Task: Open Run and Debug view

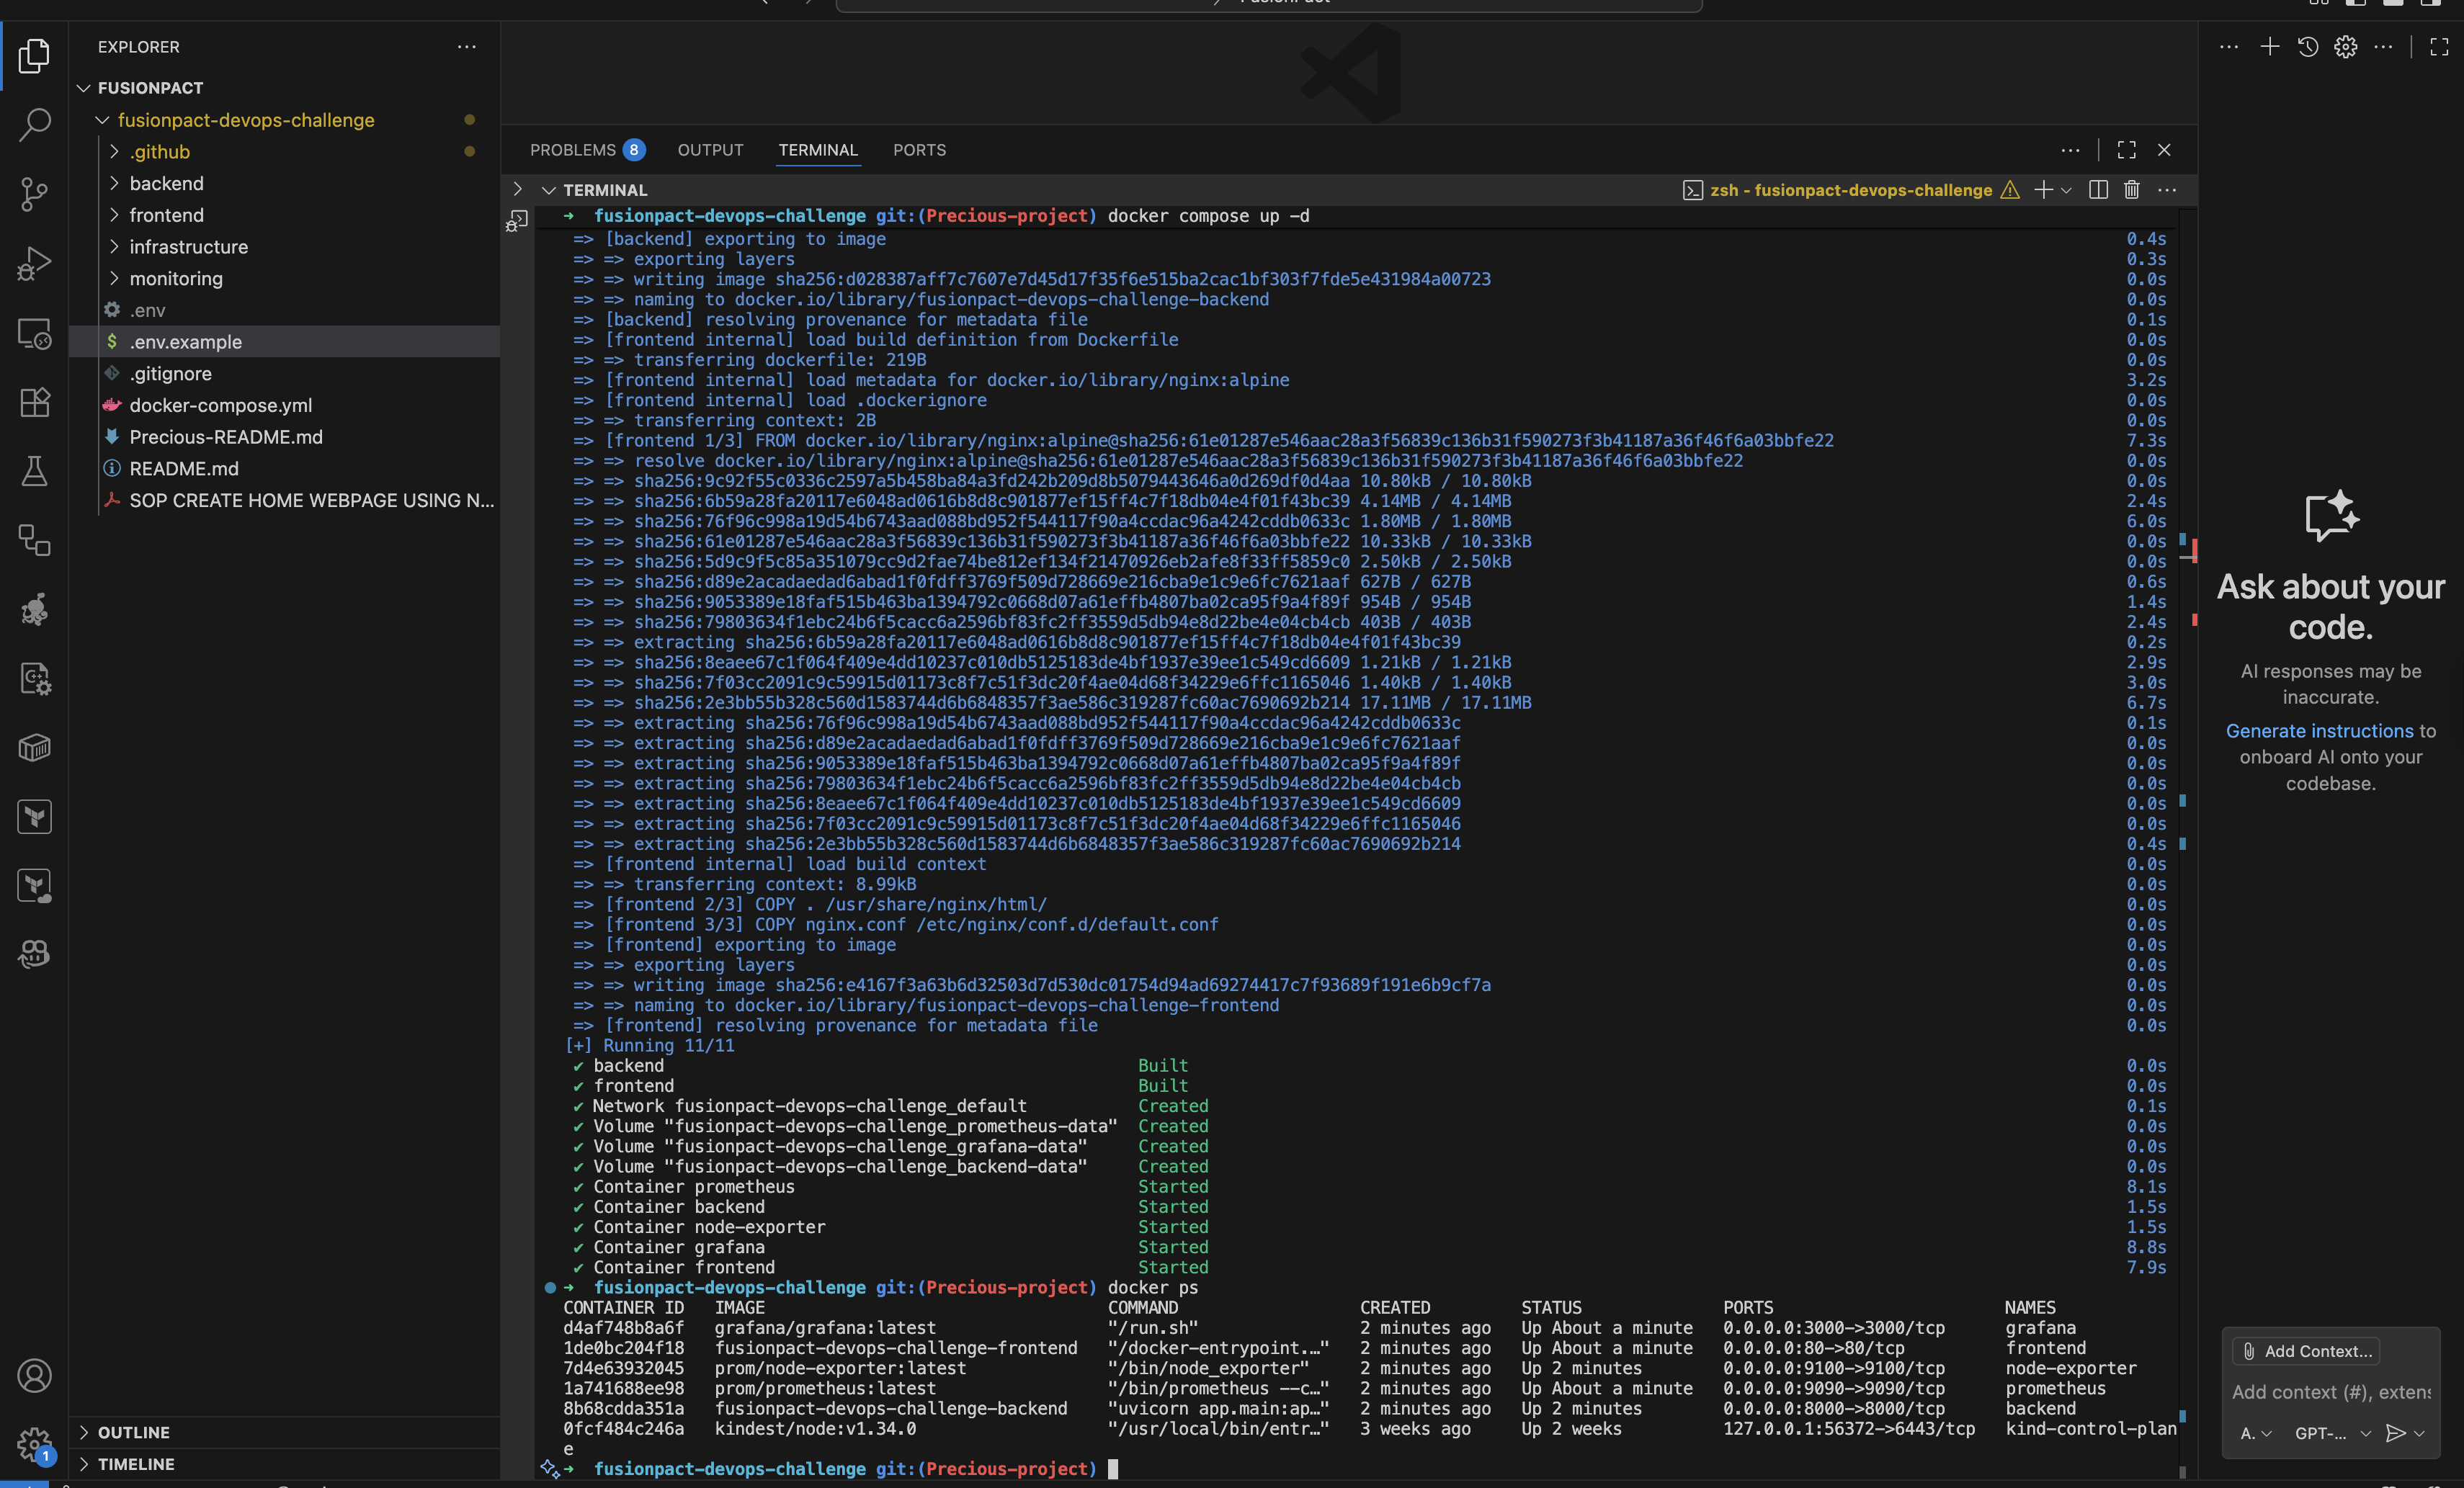Action: [x=35, y=263]
